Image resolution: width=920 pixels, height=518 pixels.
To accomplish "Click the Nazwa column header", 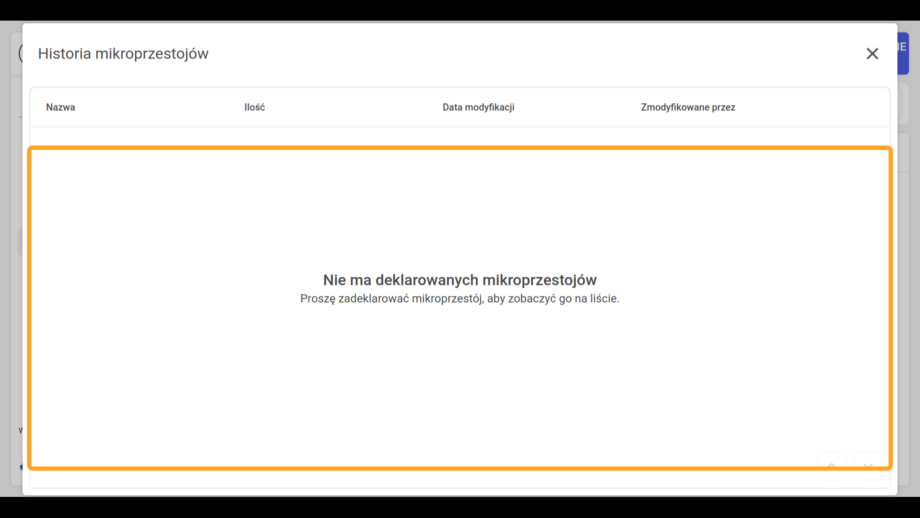I will [60, 107].
